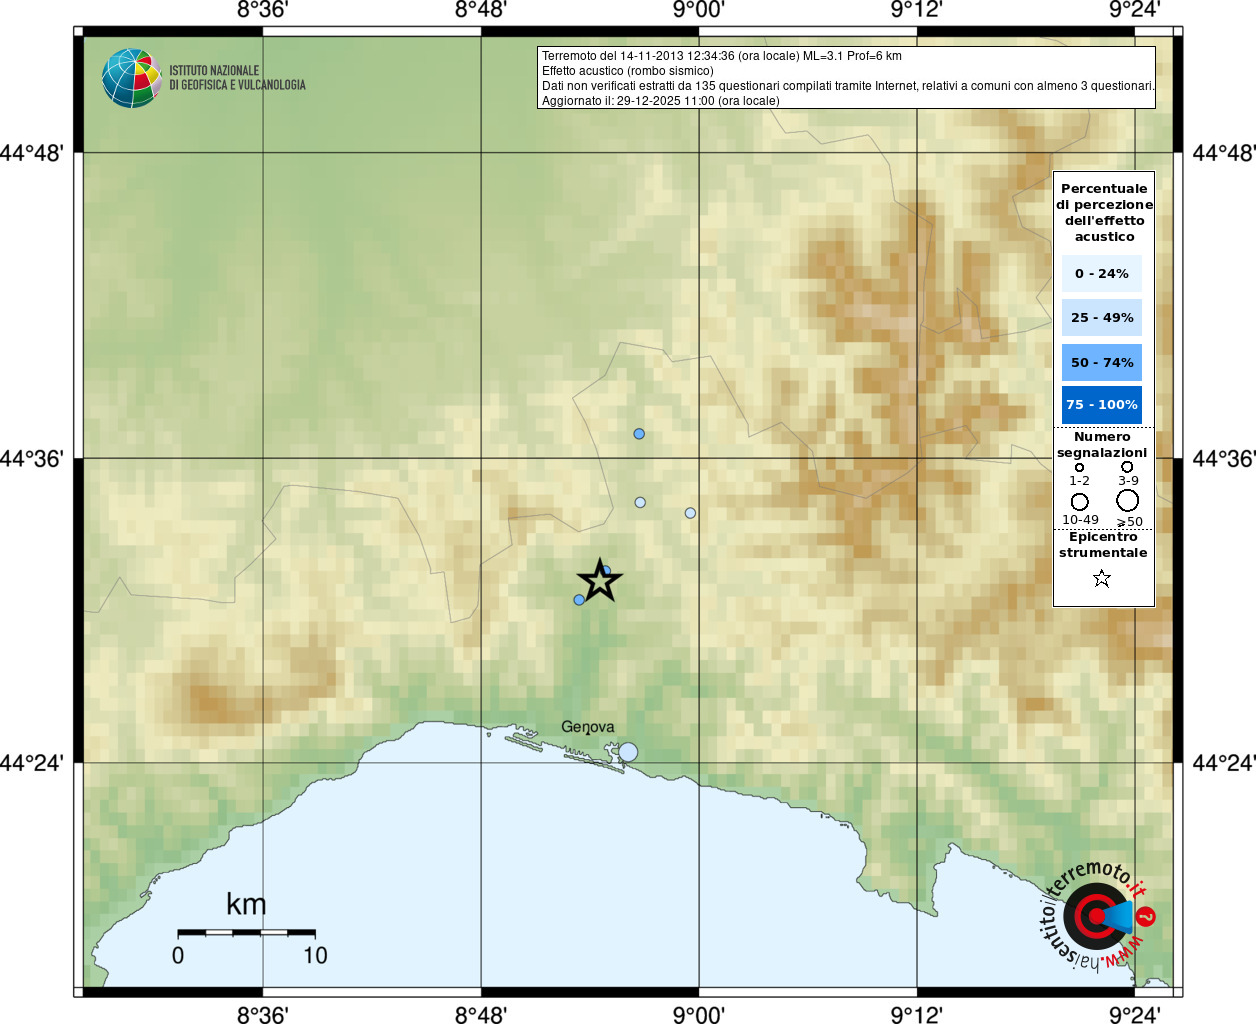Click the earthquake title line 'Terremoto del 14-11-2013'
This screenshot has height=1024, width=1256.
722,56
